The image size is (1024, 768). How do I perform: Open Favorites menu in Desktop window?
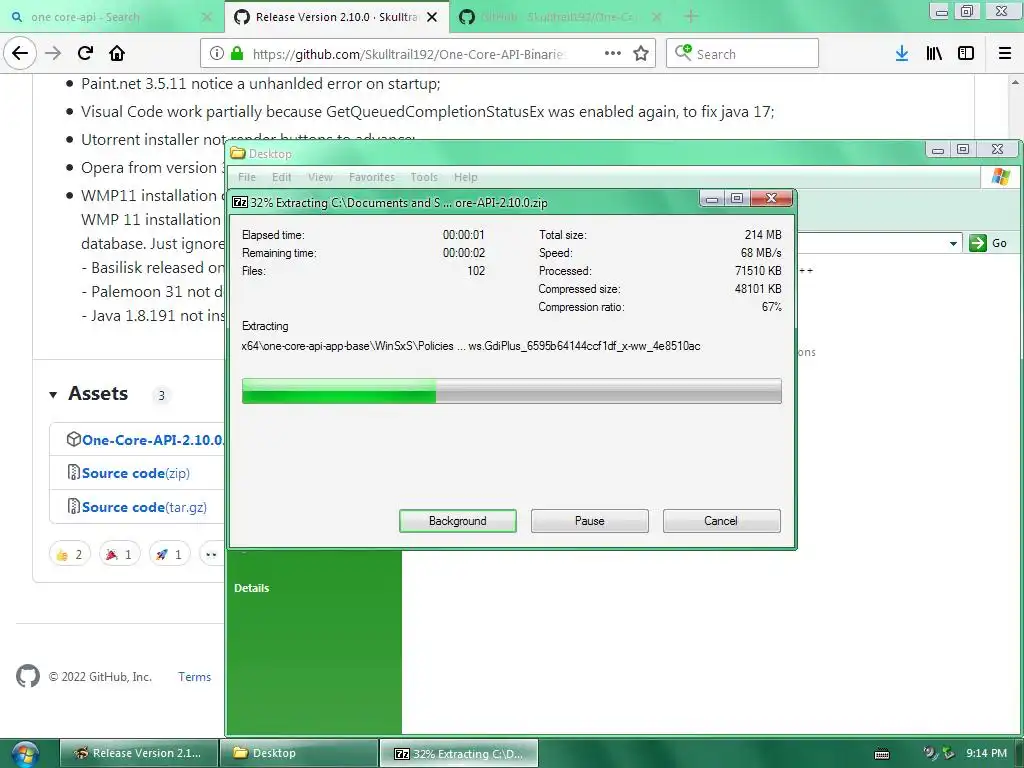click(x=372, y=177)
